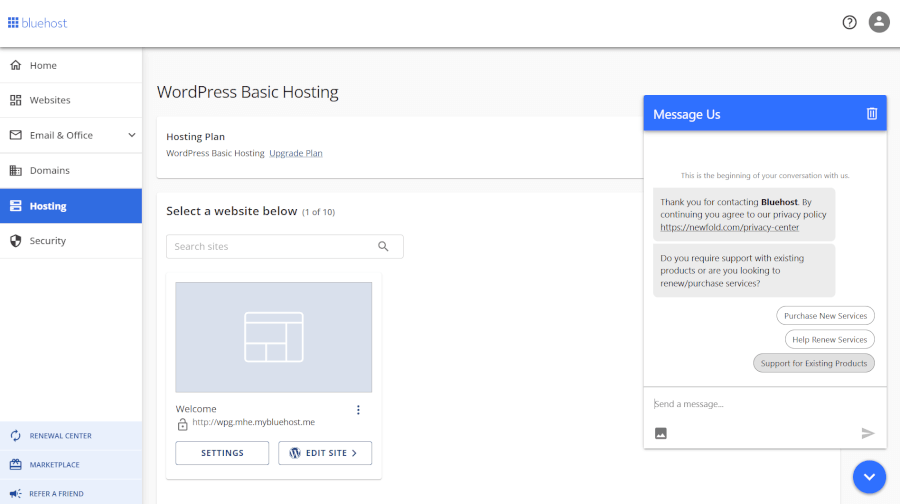The width and height of the screenshot is (900, 504).
Task: Go to Home in the sidebar
Action: tap(71, 65)
